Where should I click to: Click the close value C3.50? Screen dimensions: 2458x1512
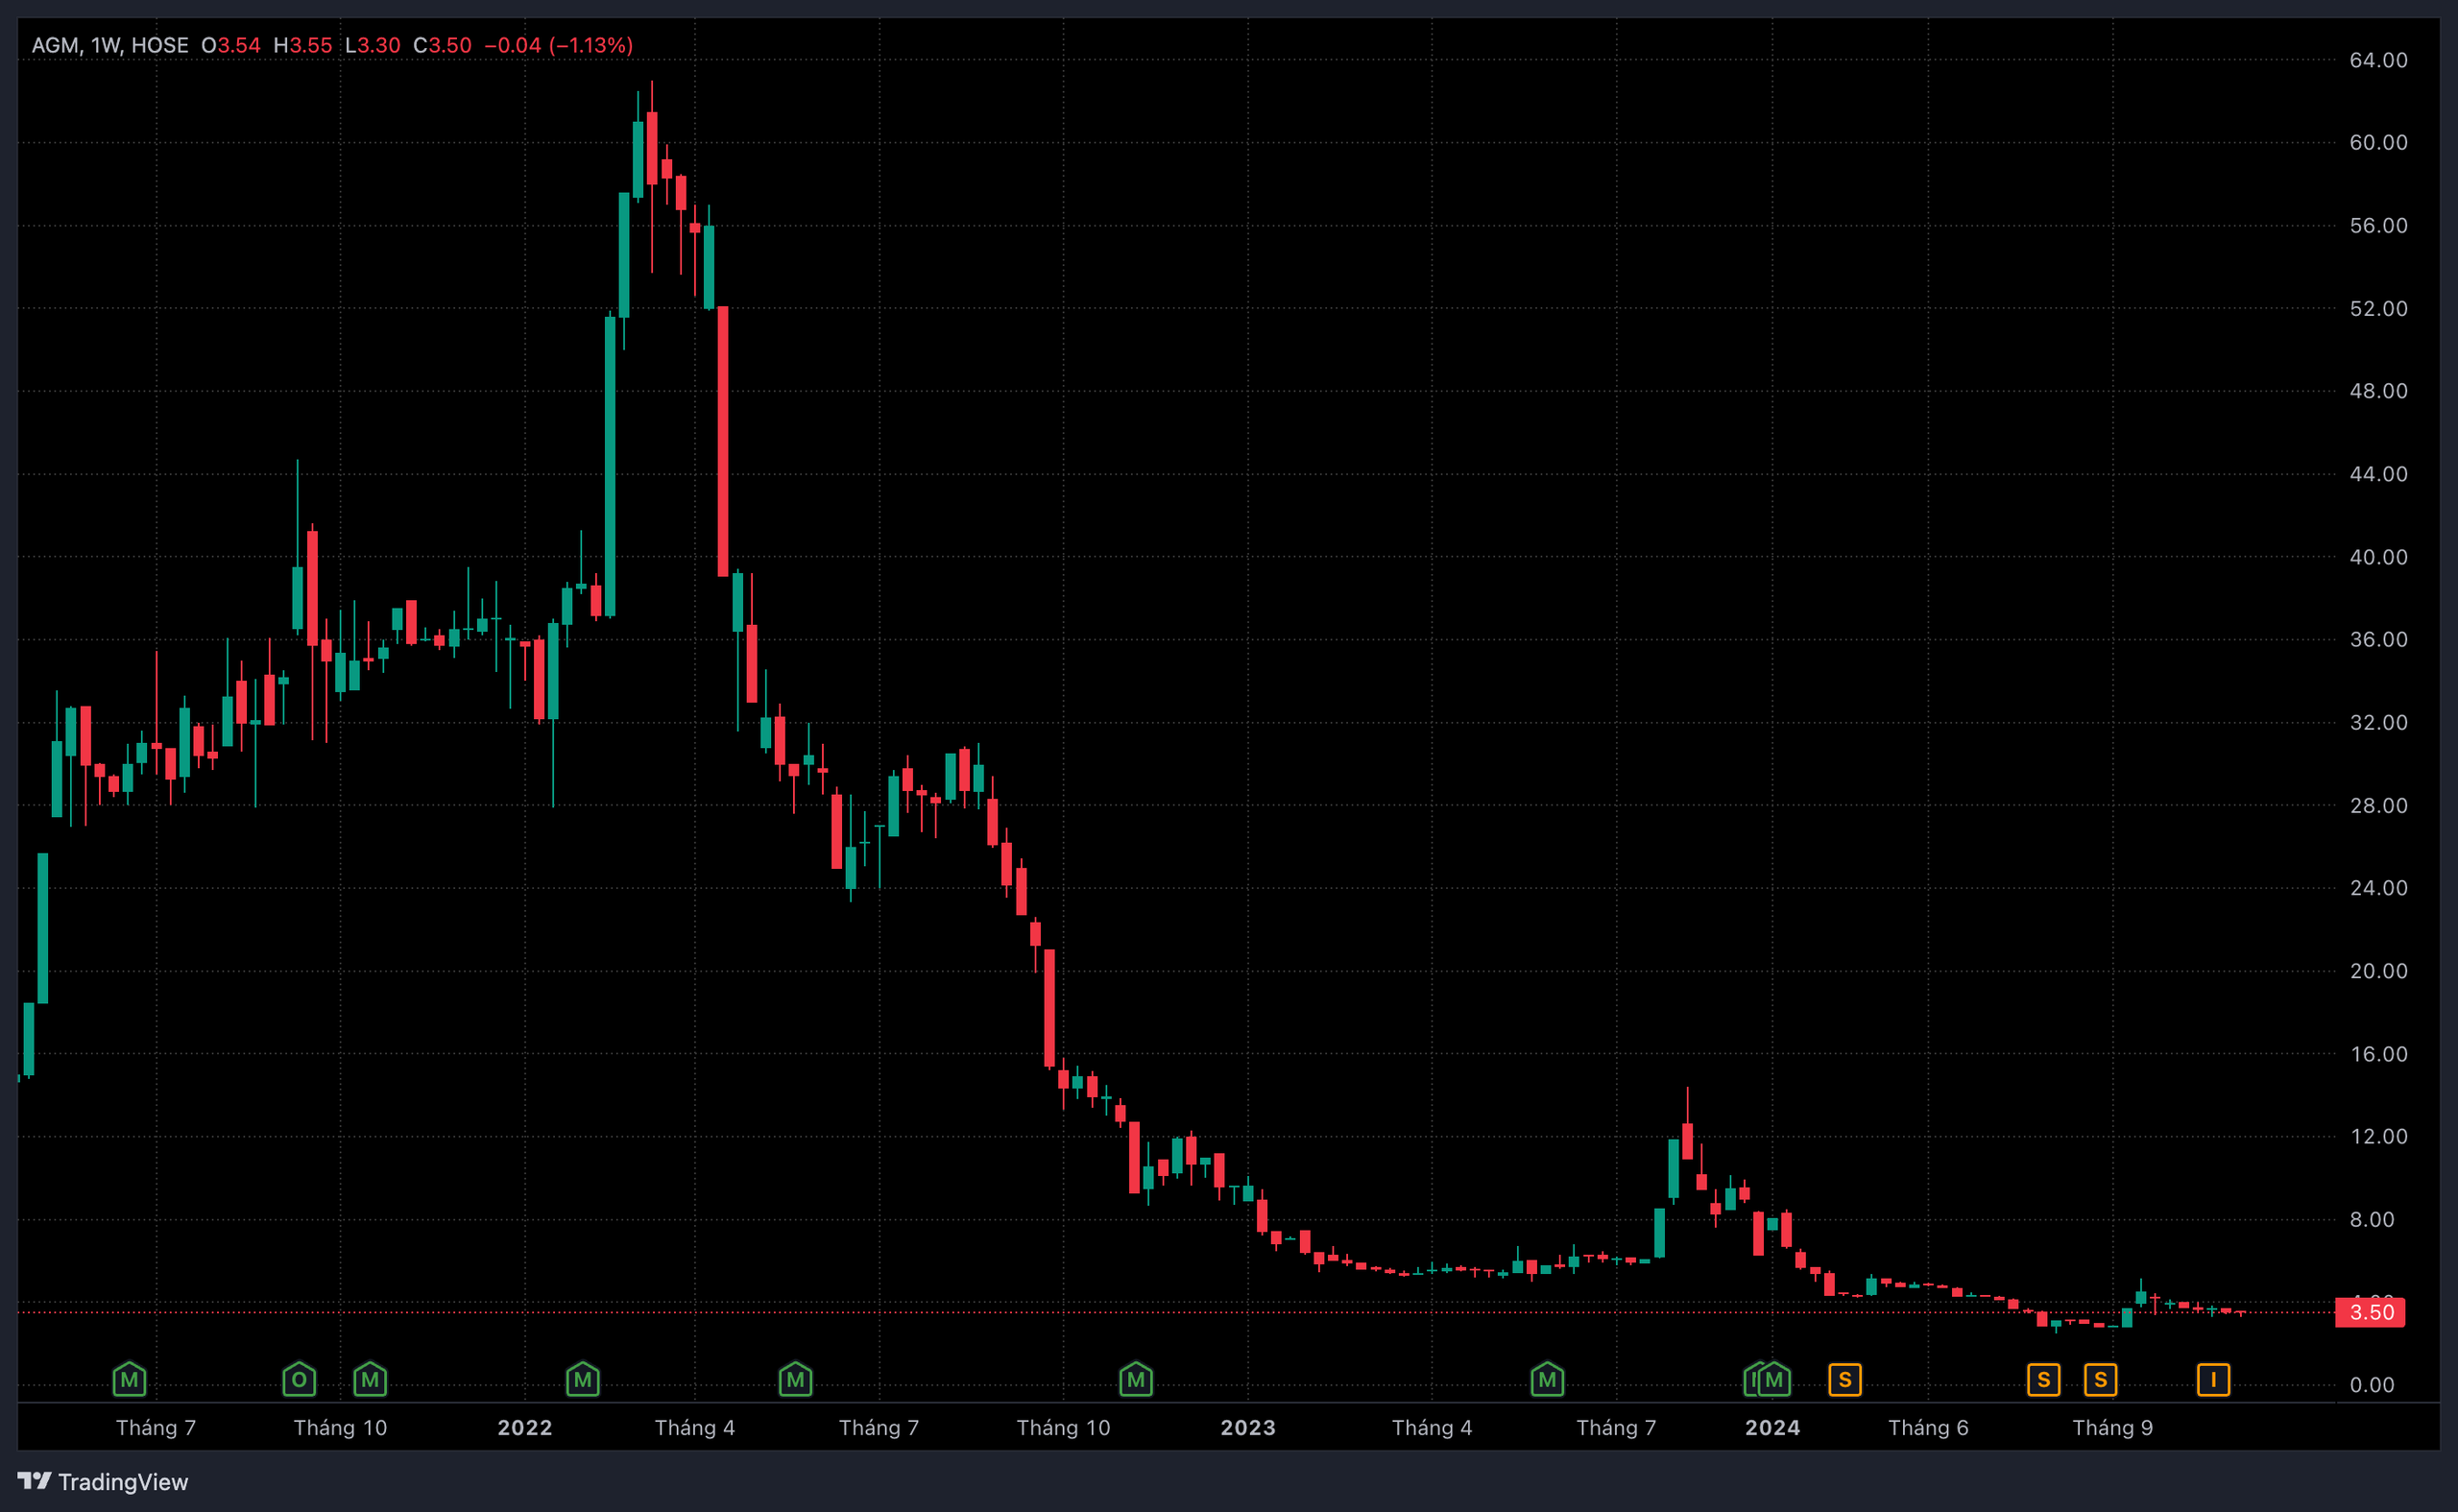442,45
